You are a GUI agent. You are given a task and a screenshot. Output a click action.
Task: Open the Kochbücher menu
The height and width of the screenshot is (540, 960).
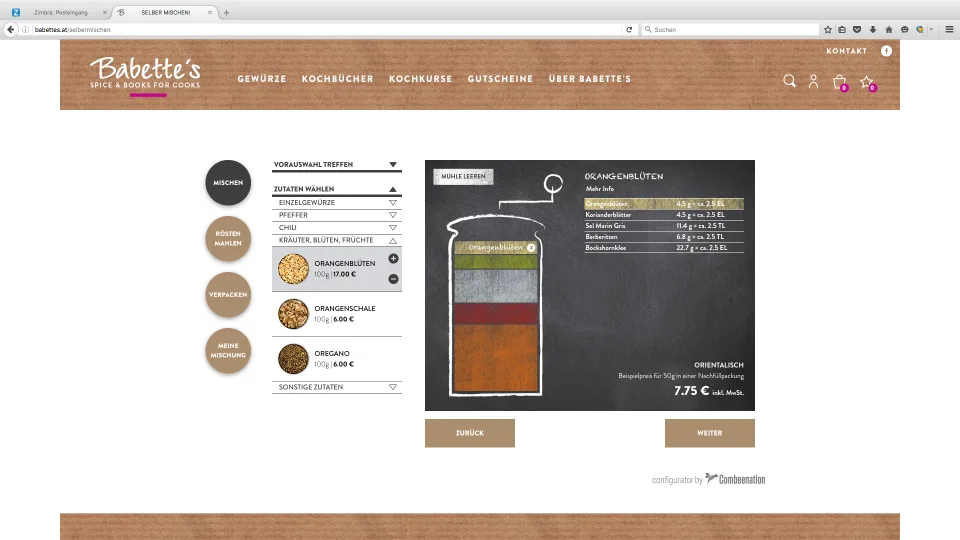(x=337, y=79)
